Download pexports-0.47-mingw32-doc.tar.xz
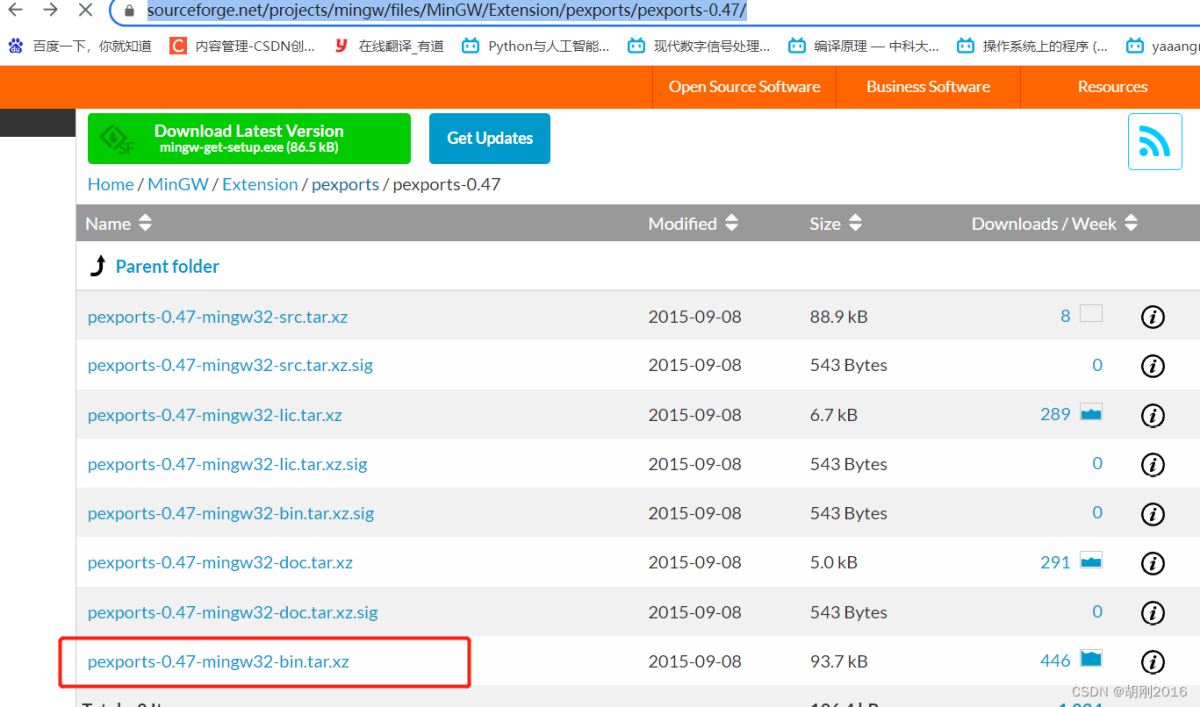The image size is (1200, 707). 220,563
